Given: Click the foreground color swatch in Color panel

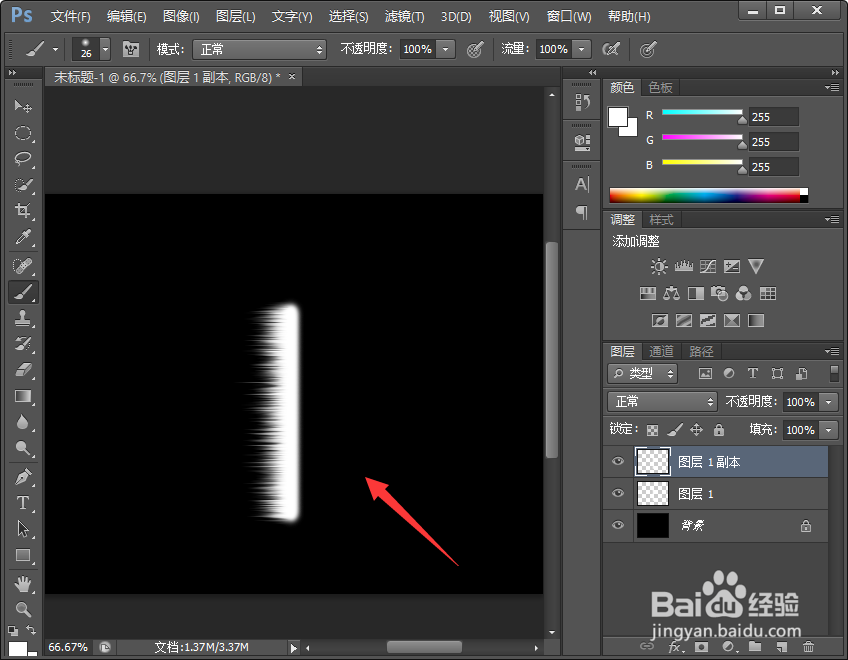Looking at the screenshot, I should coord(618,116).
